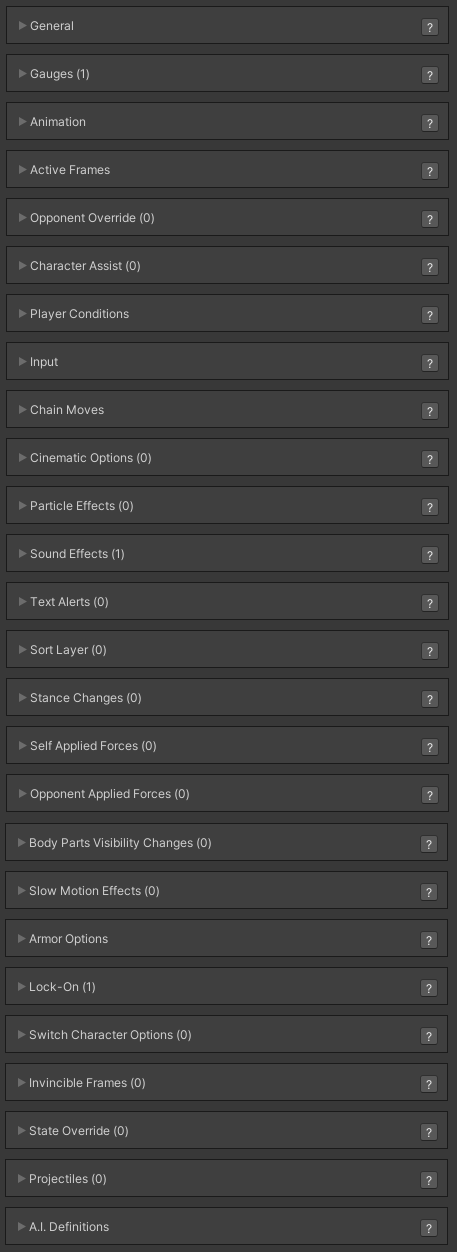Expand the Animation foldout arrow
Viewport: 457px width, 1252px height.
click(x=22, y=122)
